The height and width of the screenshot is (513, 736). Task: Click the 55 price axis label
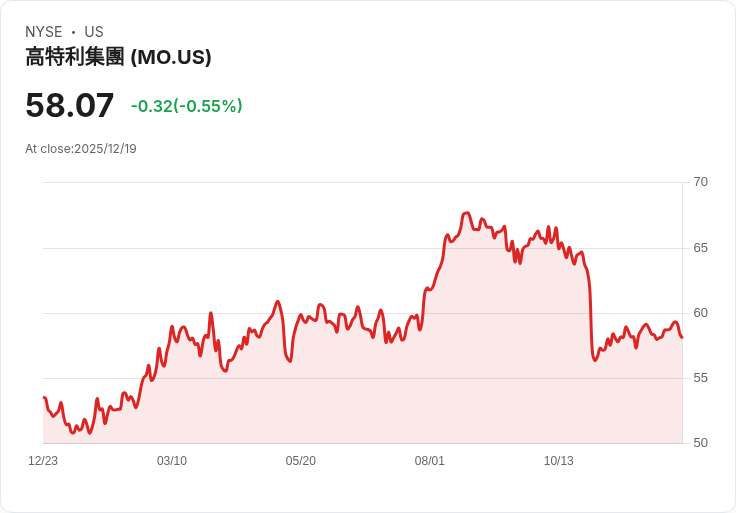pos(701,378)
